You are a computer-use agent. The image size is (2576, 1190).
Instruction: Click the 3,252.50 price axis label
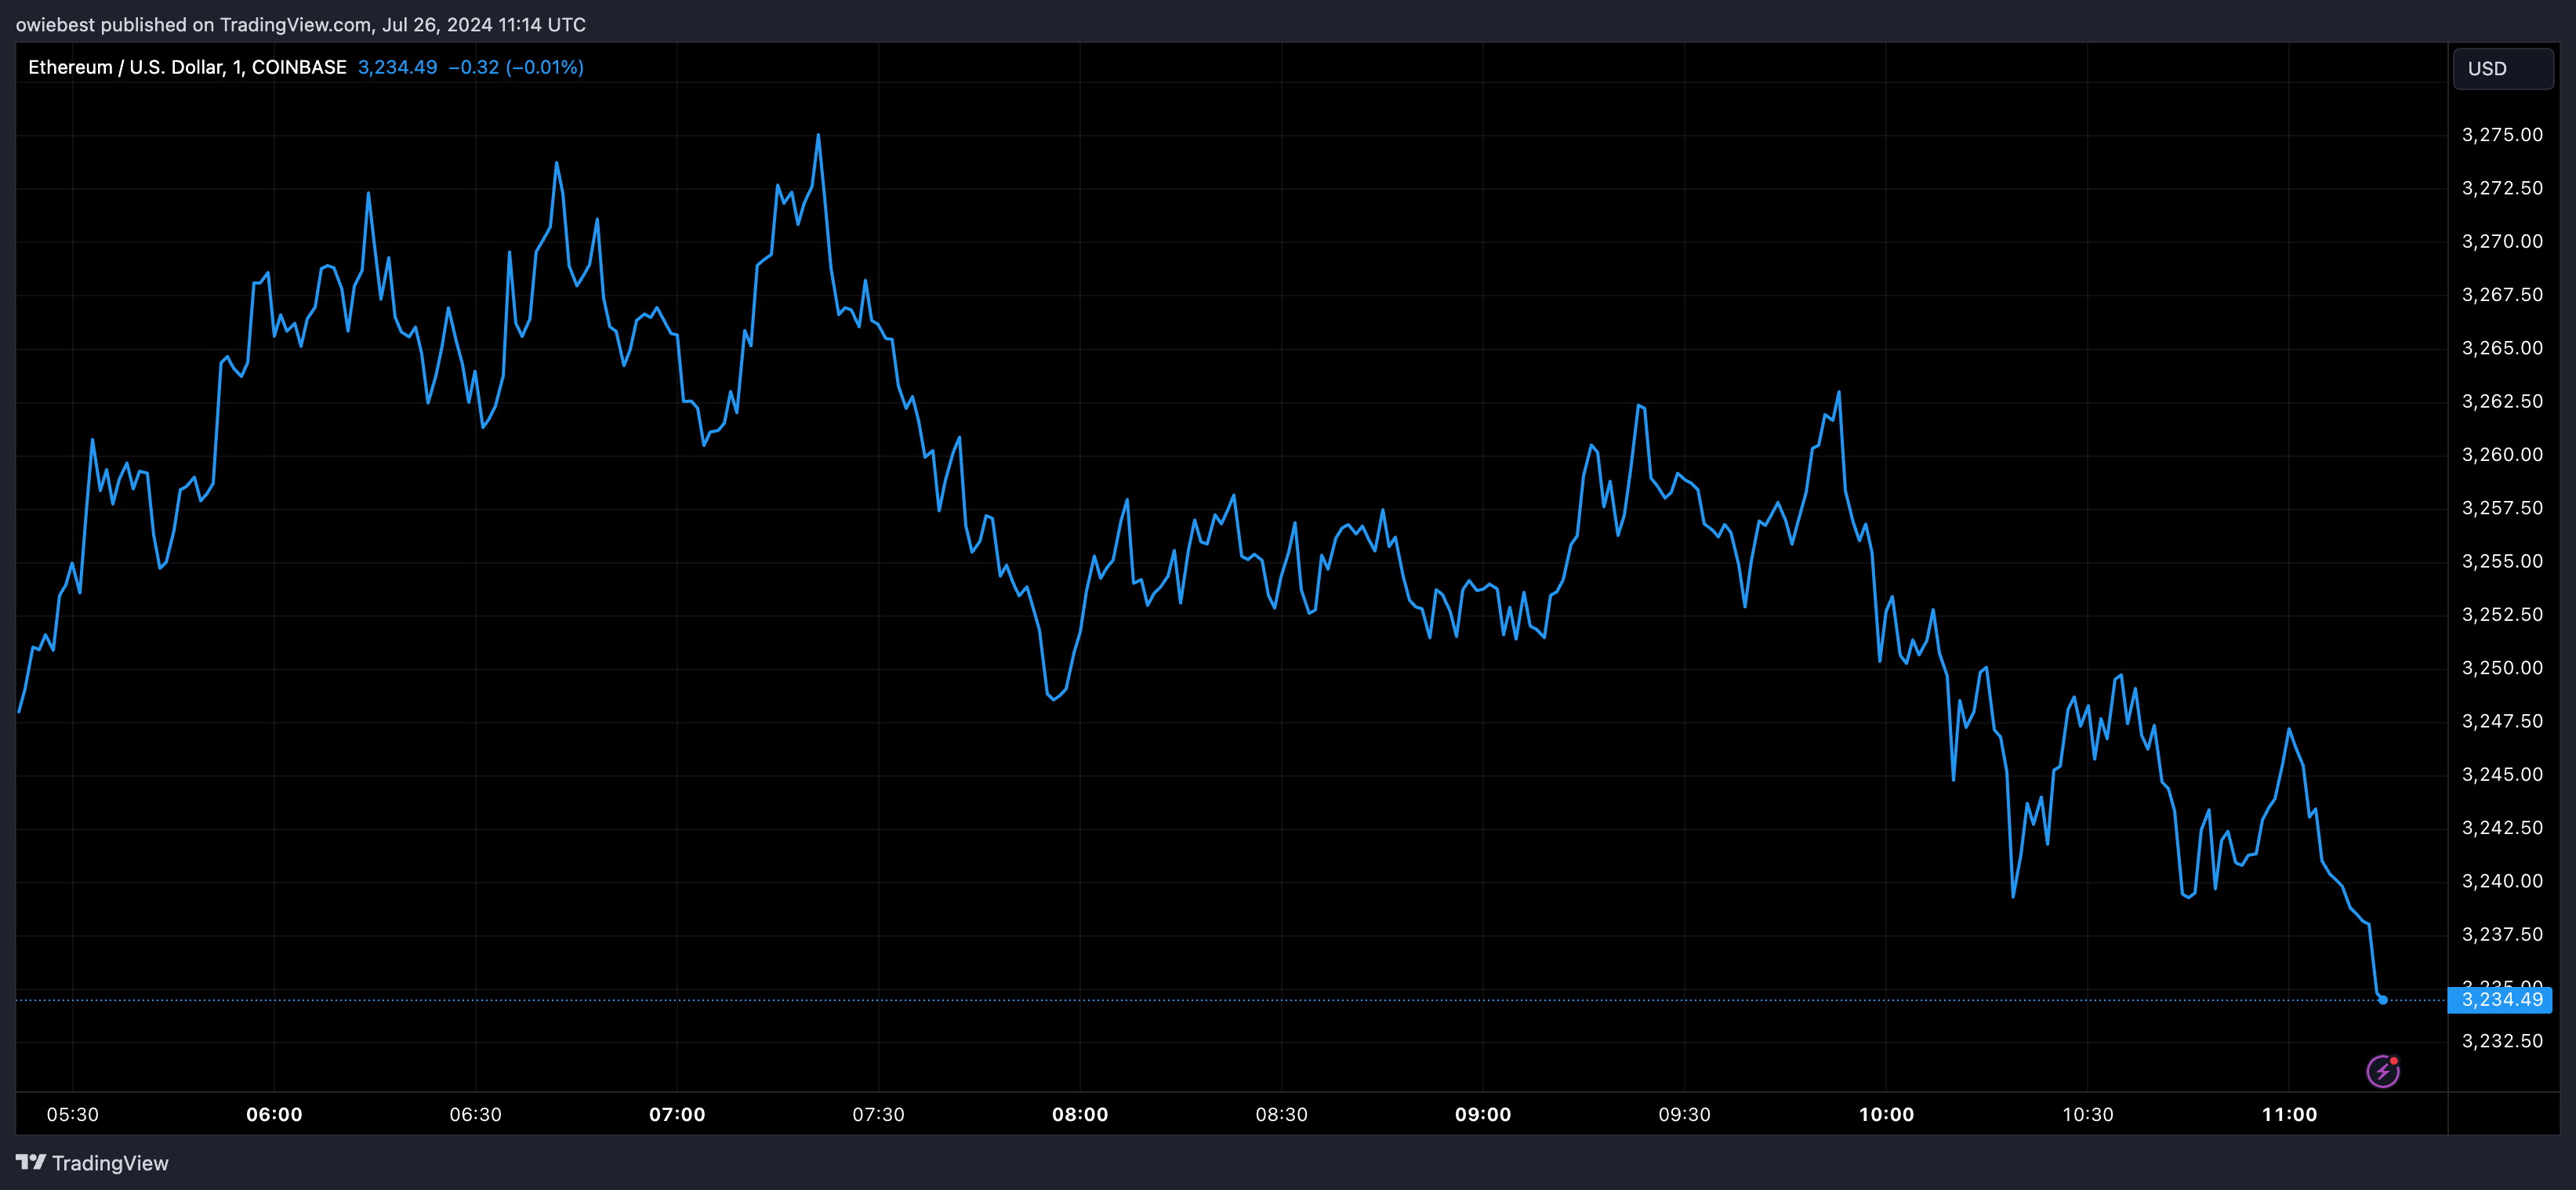[2502, 615]
